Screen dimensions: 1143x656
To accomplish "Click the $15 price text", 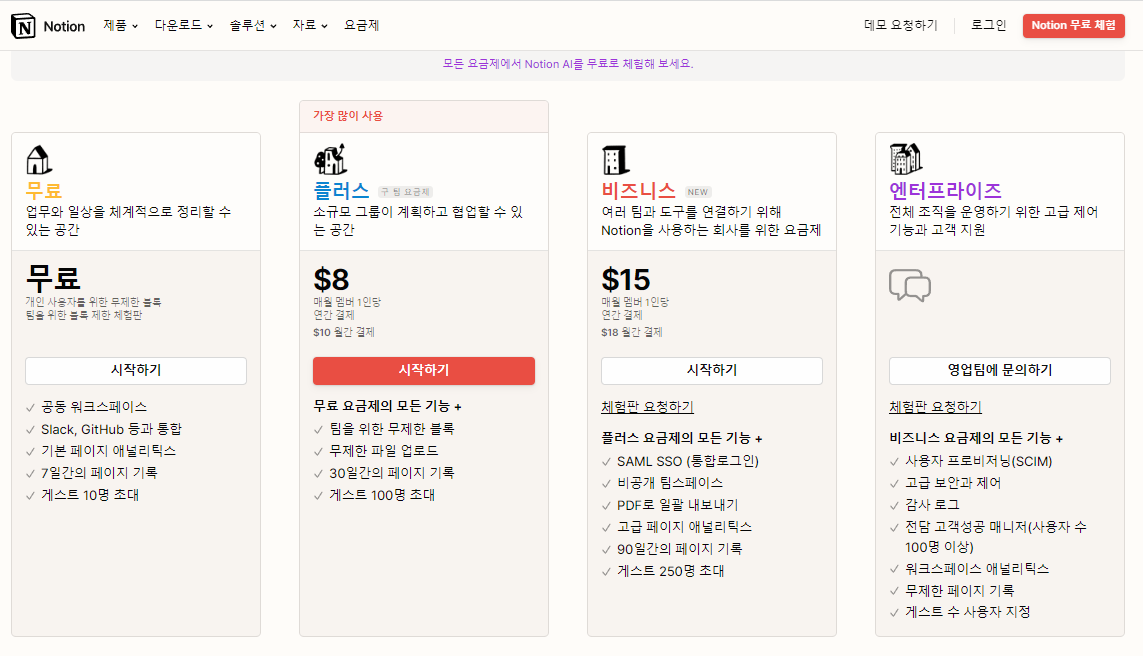I will [625, 280].
